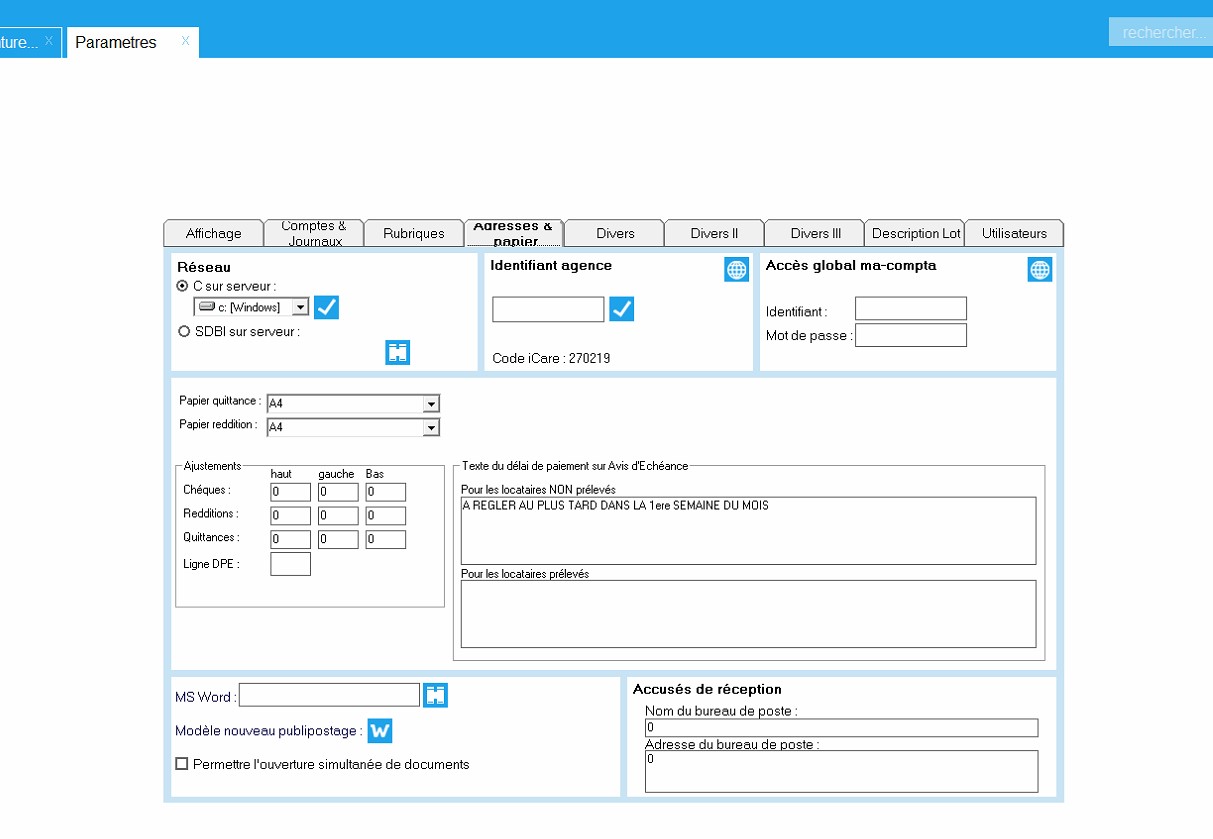Image resolution: width=1213 pixels, height=839 pixels.
Task: Select the C sur serveur radio button
Action: [182, 286]
